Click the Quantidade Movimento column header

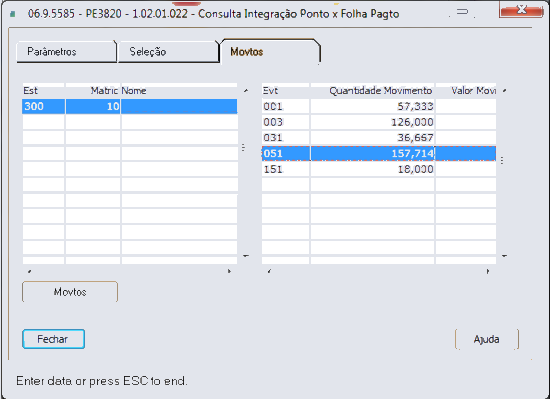372,90
